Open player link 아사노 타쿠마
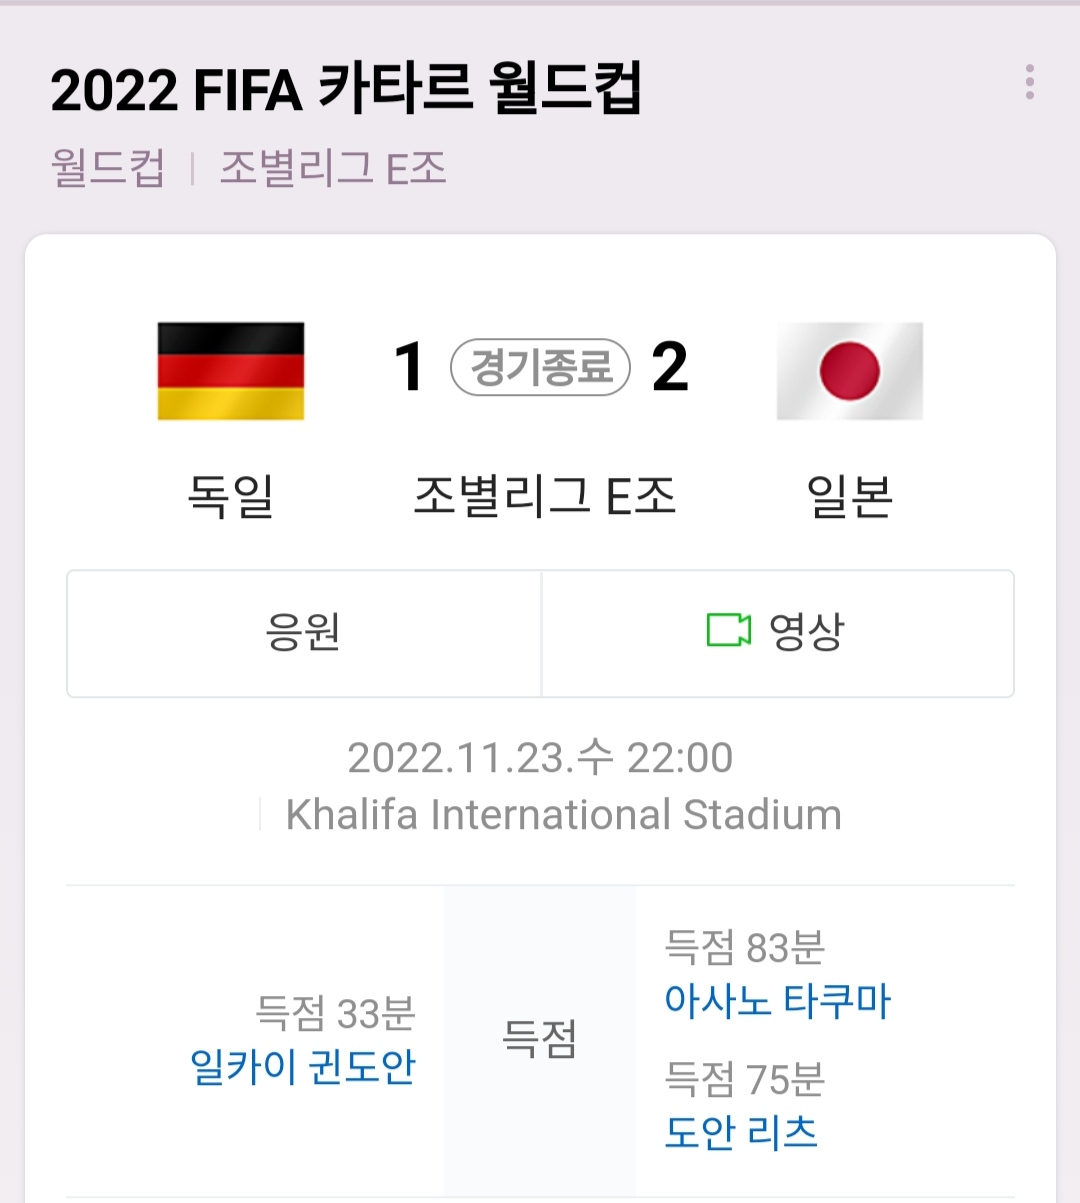This screenshot has width=1080, height=1203. [777, 1001]
